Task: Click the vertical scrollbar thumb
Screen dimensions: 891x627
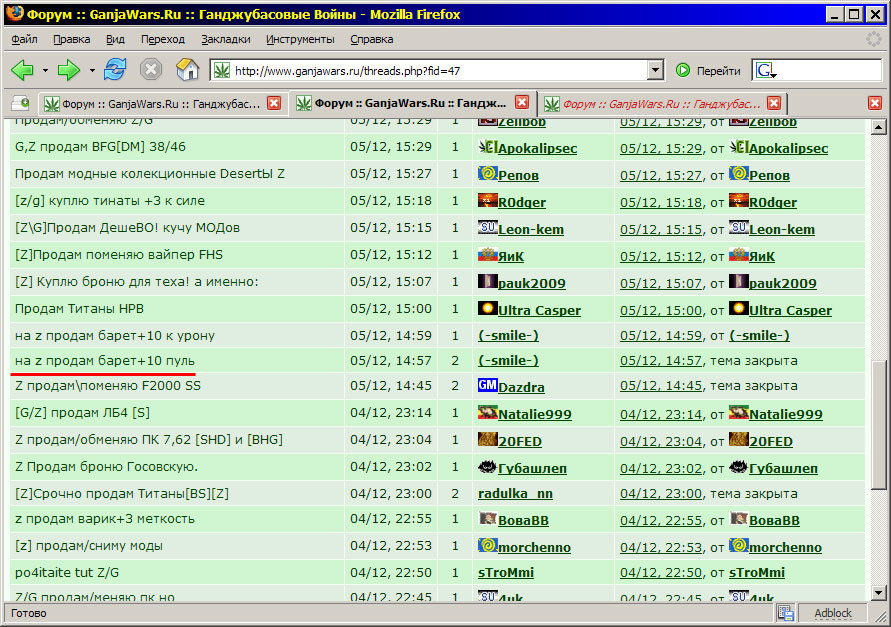Action: [x=878, y=423]
